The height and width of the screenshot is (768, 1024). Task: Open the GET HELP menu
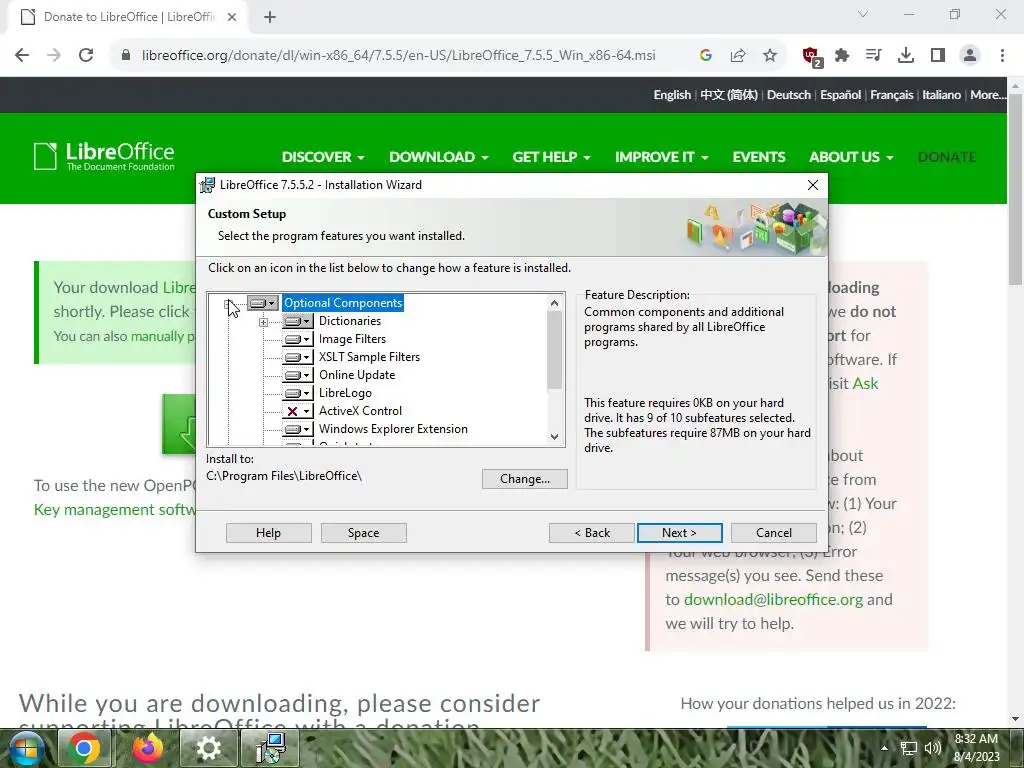(551, 157)
